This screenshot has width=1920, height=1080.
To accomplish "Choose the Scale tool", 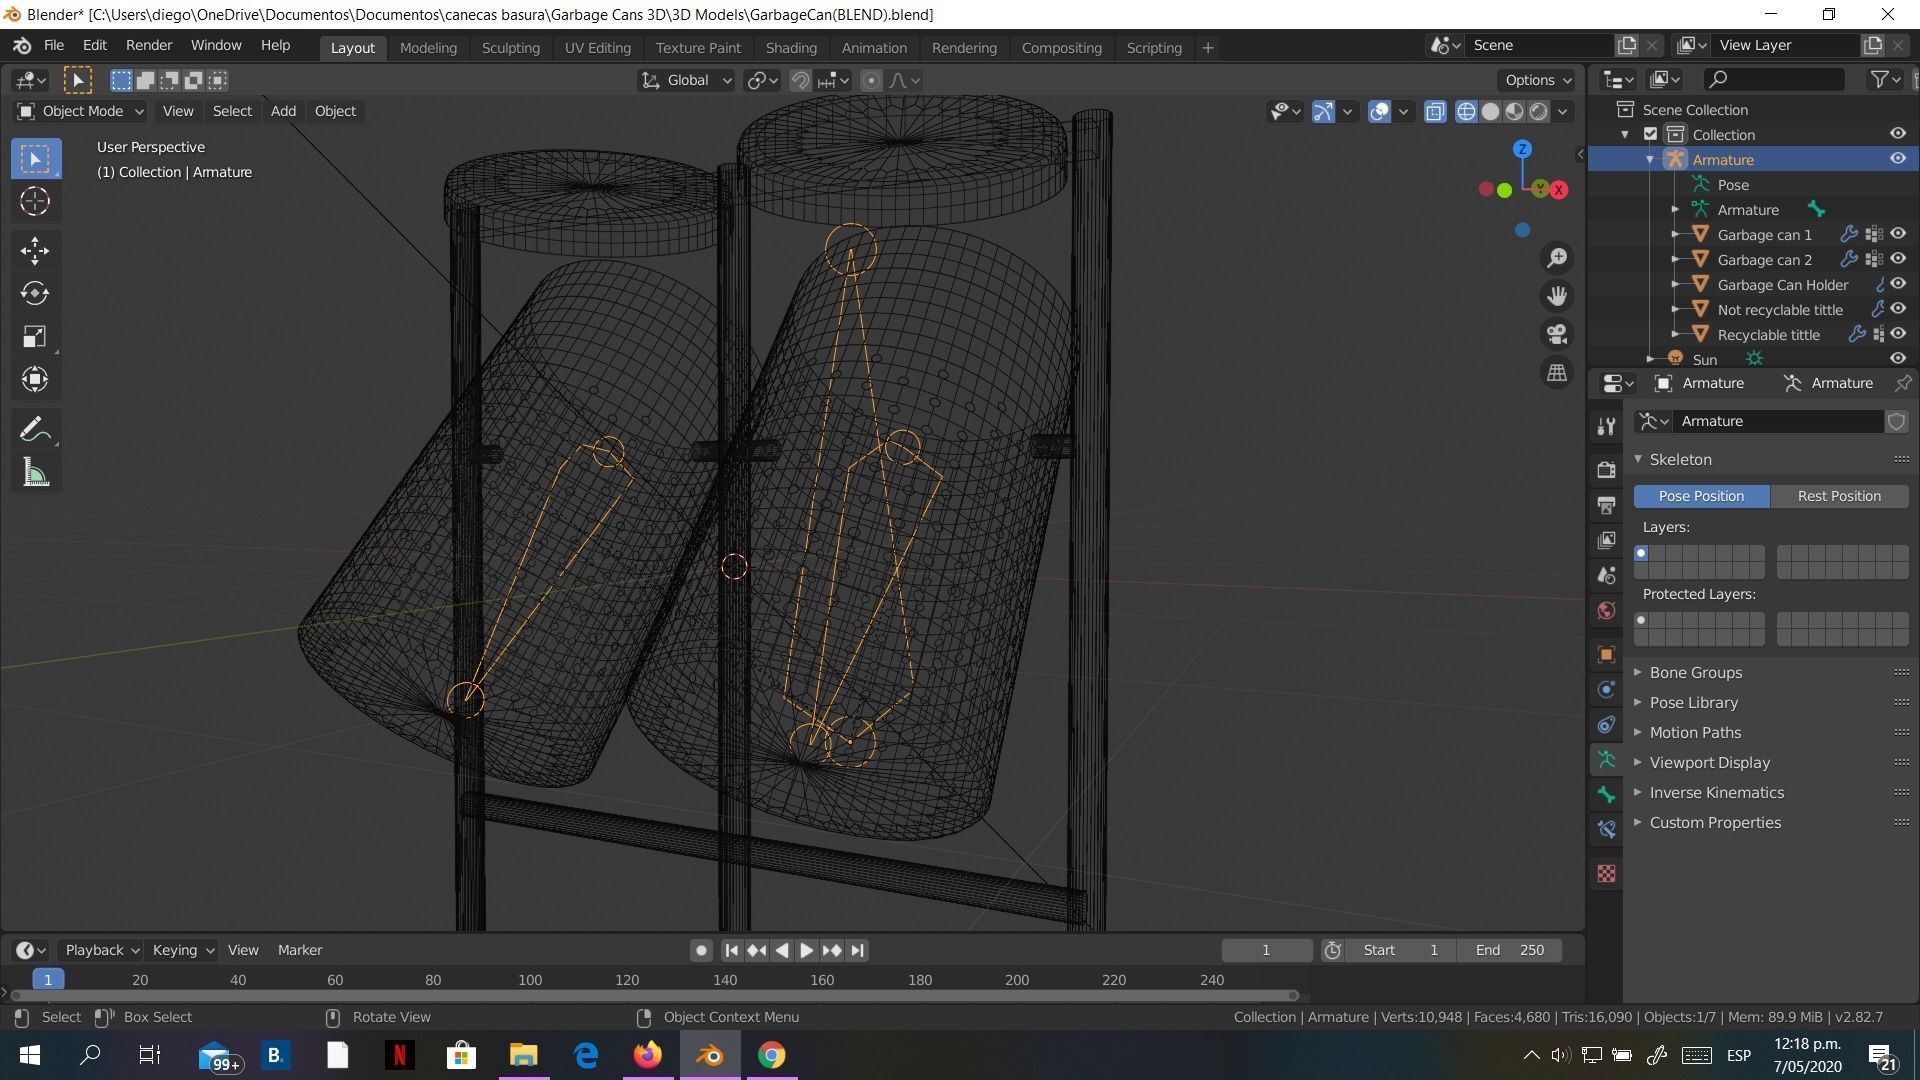I will click(x=35, y=336).
